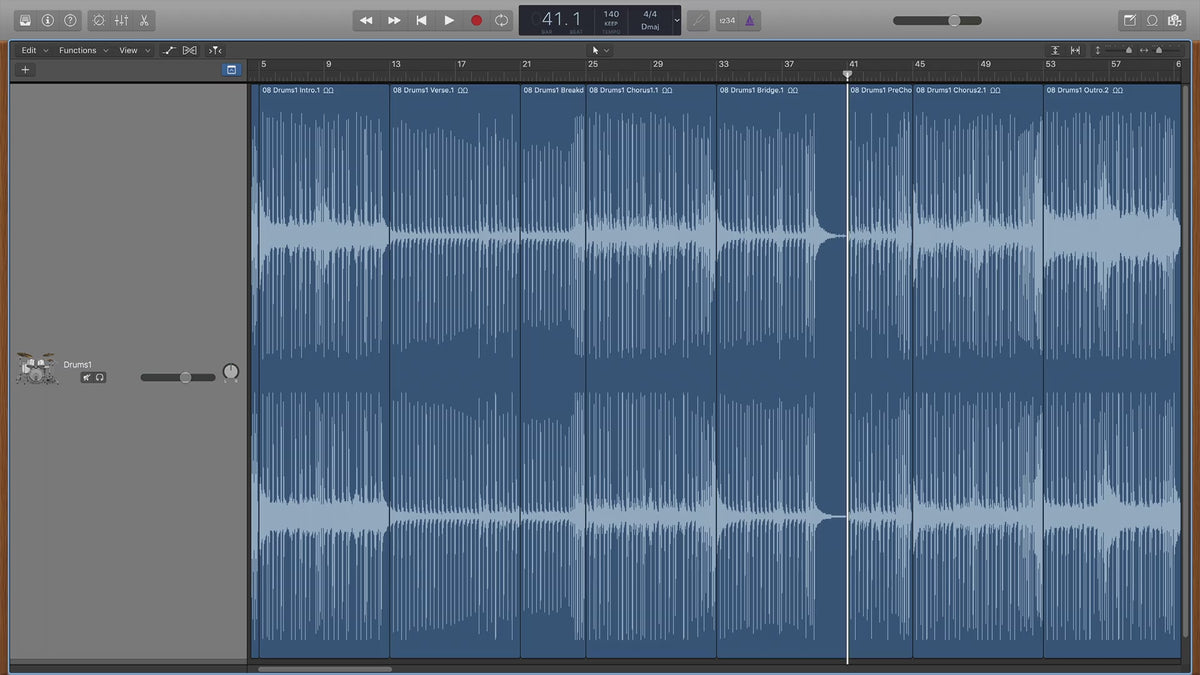Open the Loop Browser
Image resolution: width=1200 pixels, height=675 pixels.
click(1152, 20)
